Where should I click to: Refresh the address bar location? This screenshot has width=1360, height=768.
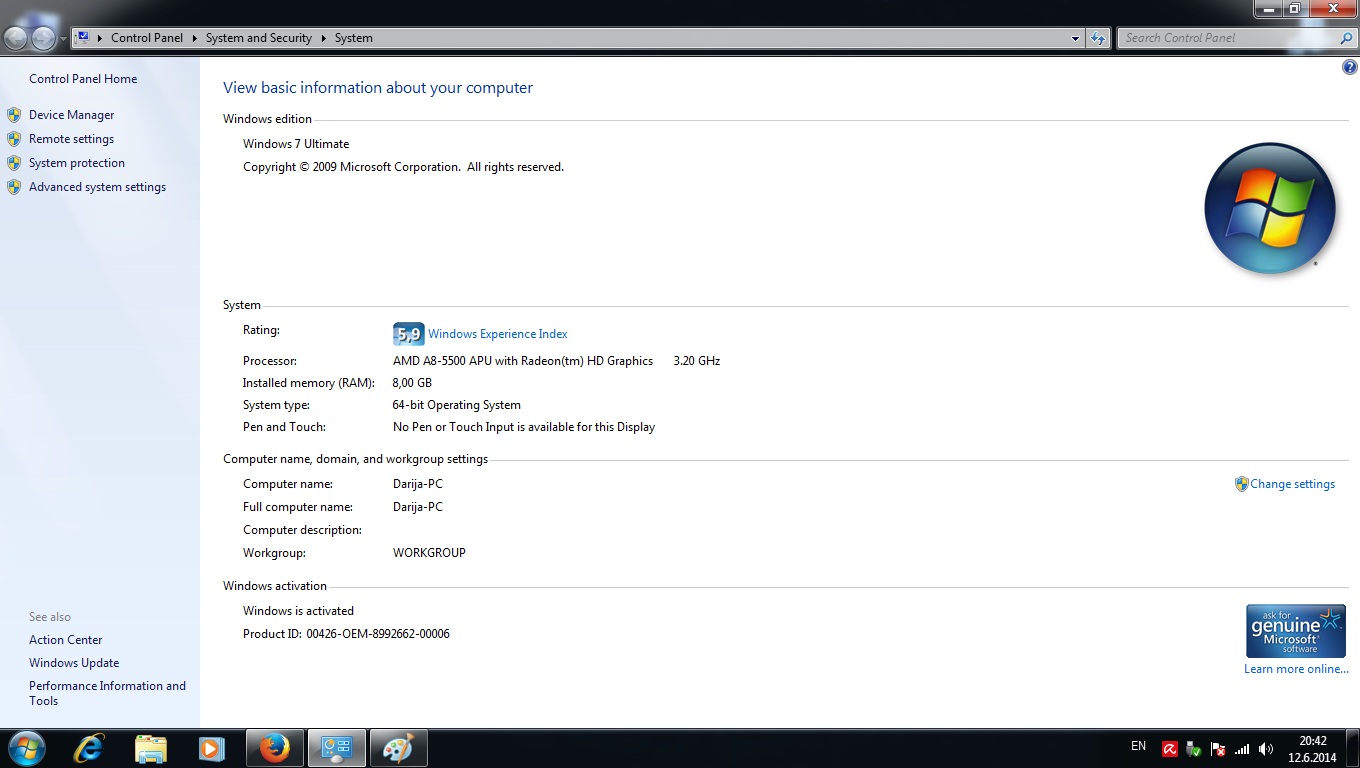[x=1098, y=38]
